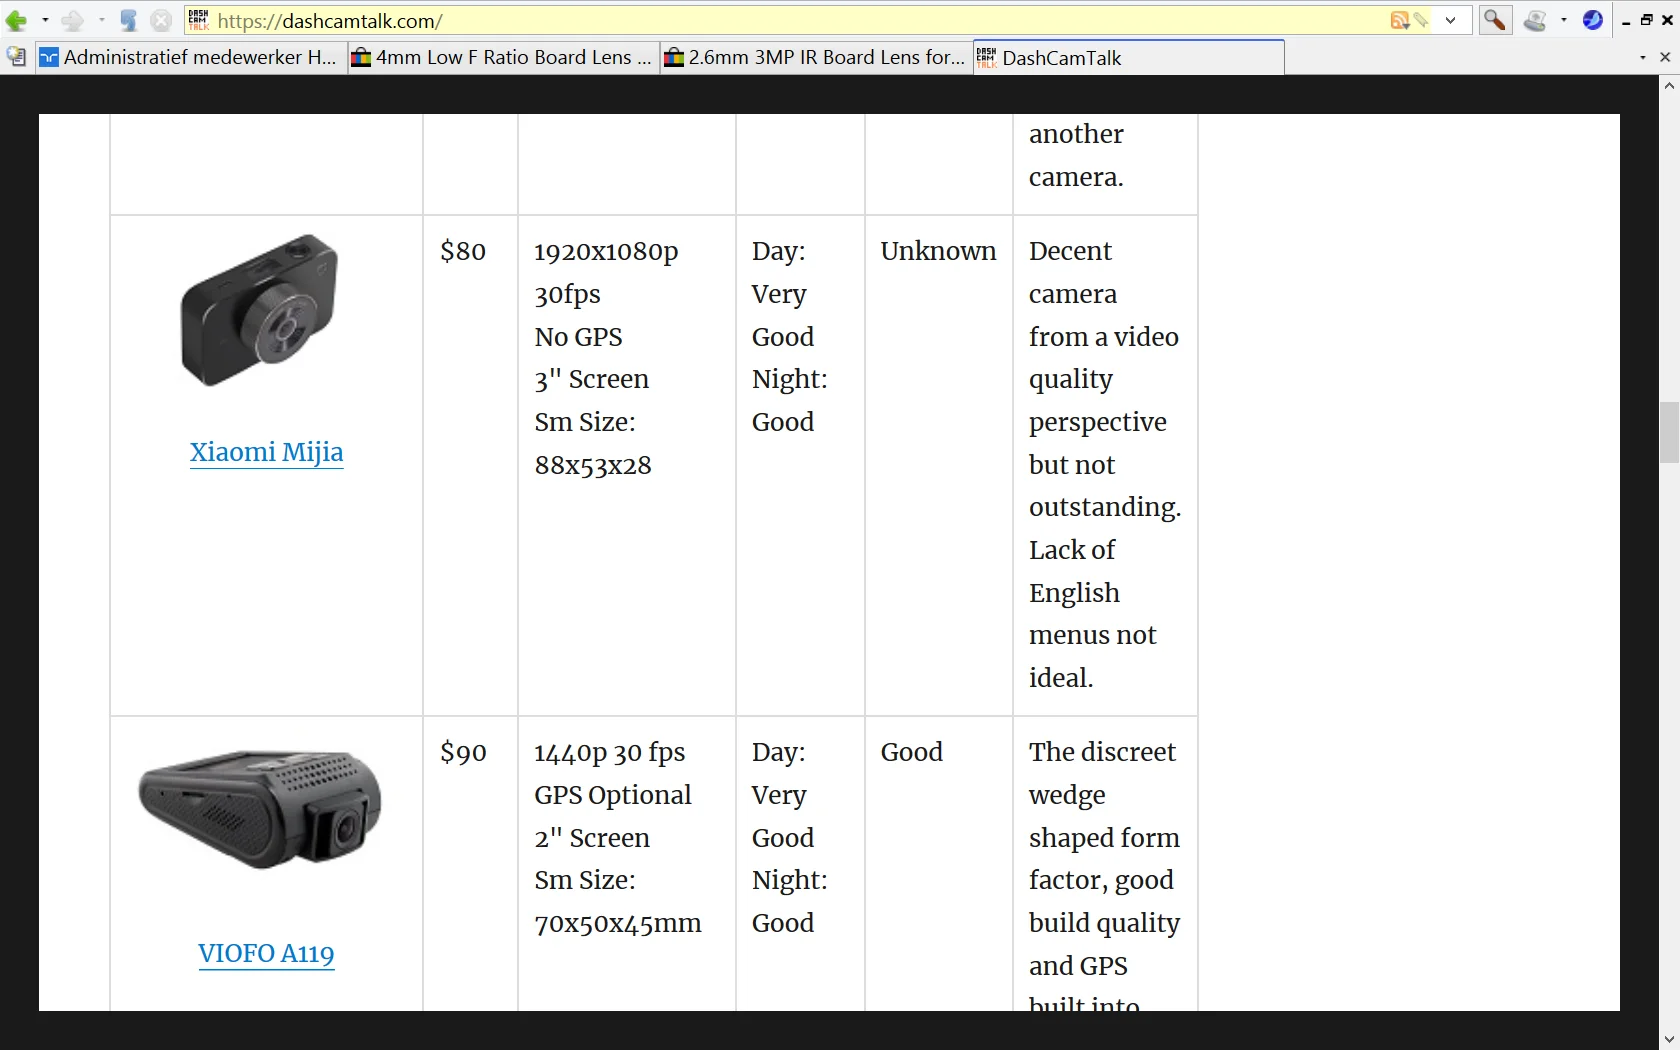Open the VIOFO A119 link
1680x1050 pixels.
(266, 953)
